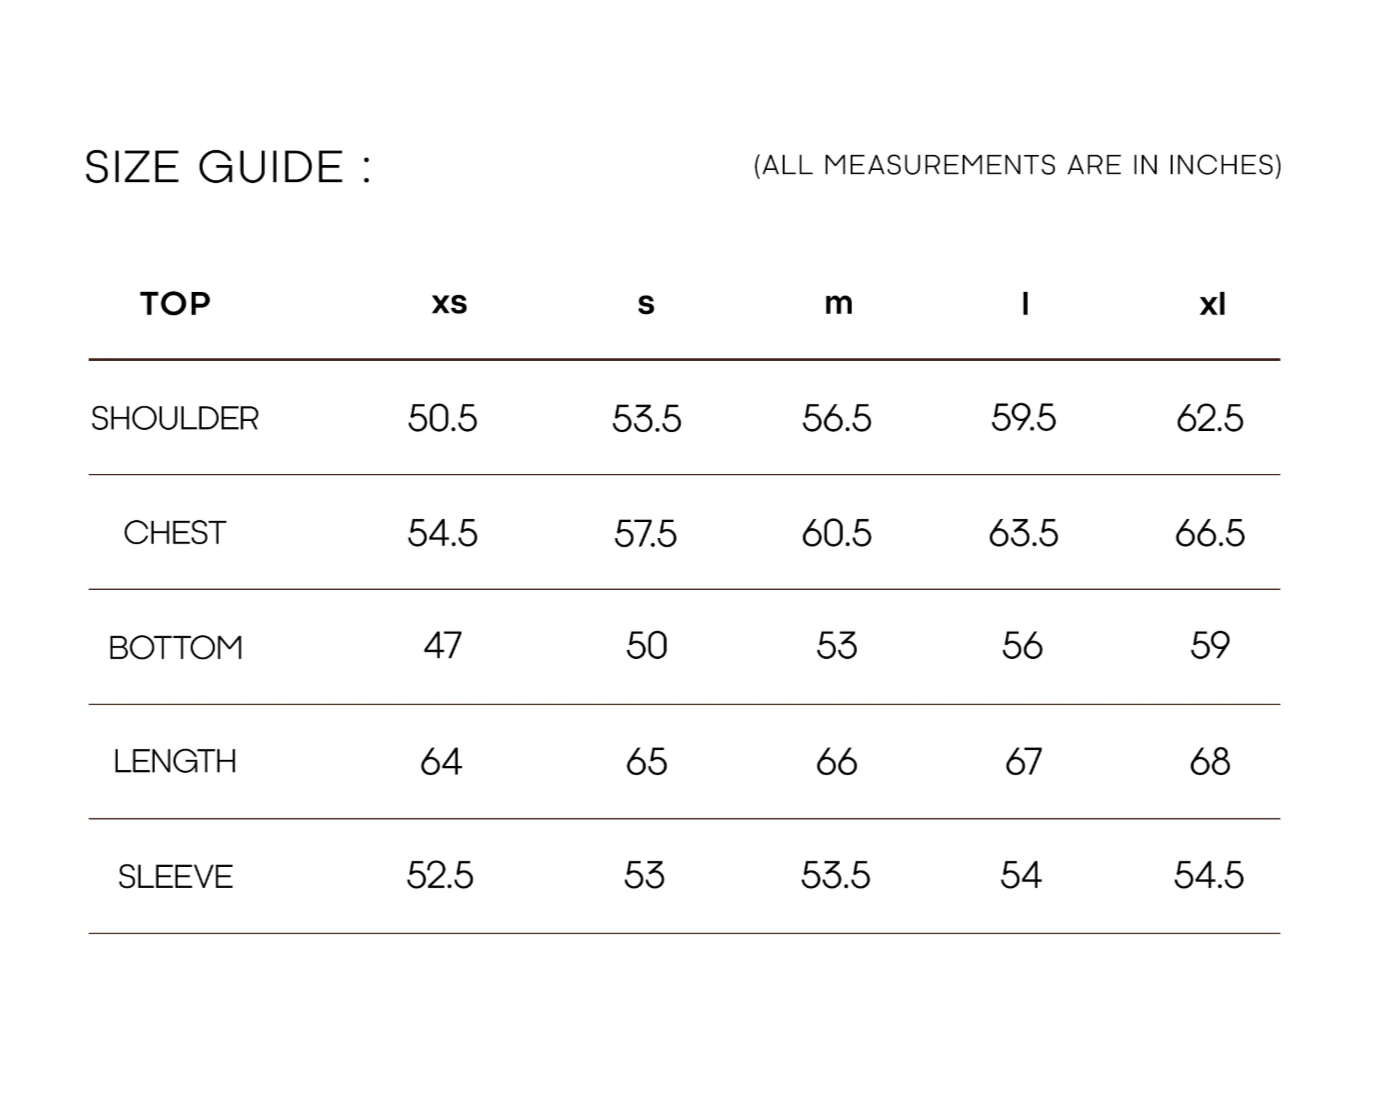This screenshot has width=1390, height=1118.
Task: Click the BOTTOM row label
Action: pyautogui.click(x=175, y=648)
